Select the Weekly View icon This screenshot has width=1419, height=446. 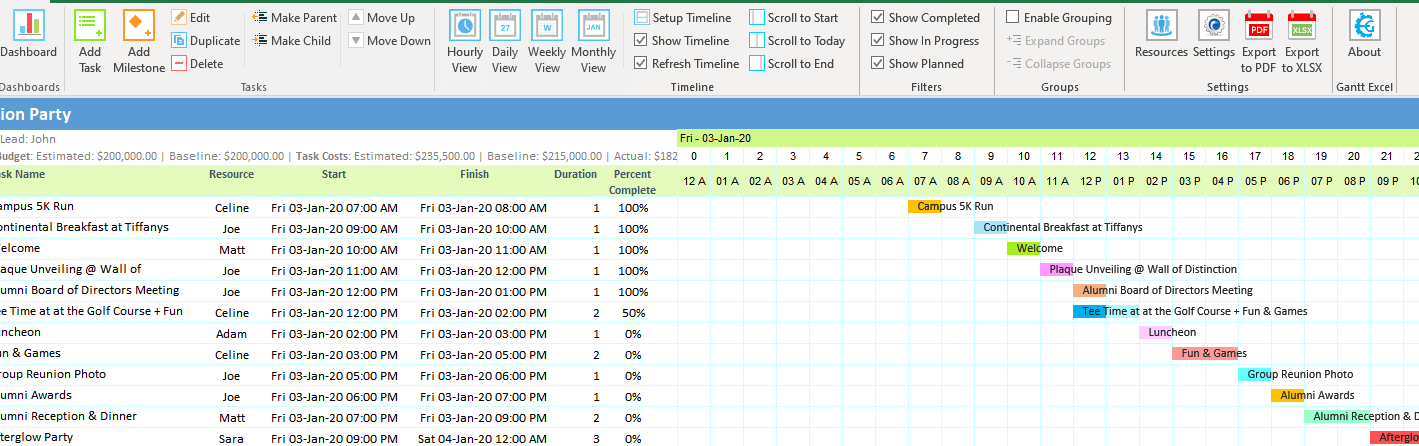coord(547,27)
